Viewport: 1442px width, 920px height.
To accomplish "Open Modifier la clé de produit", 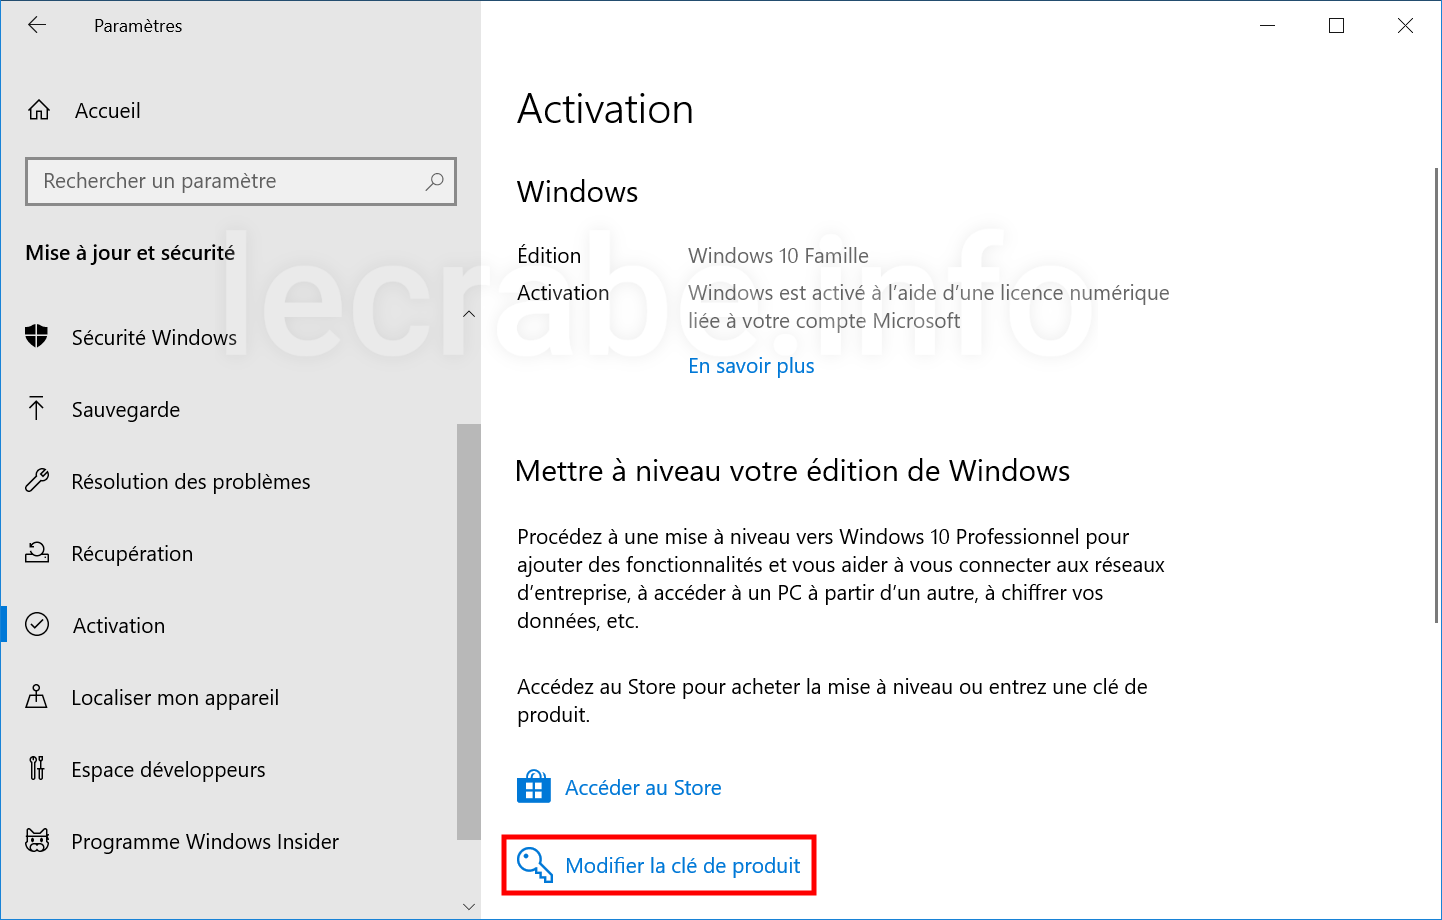I will 683,866.
